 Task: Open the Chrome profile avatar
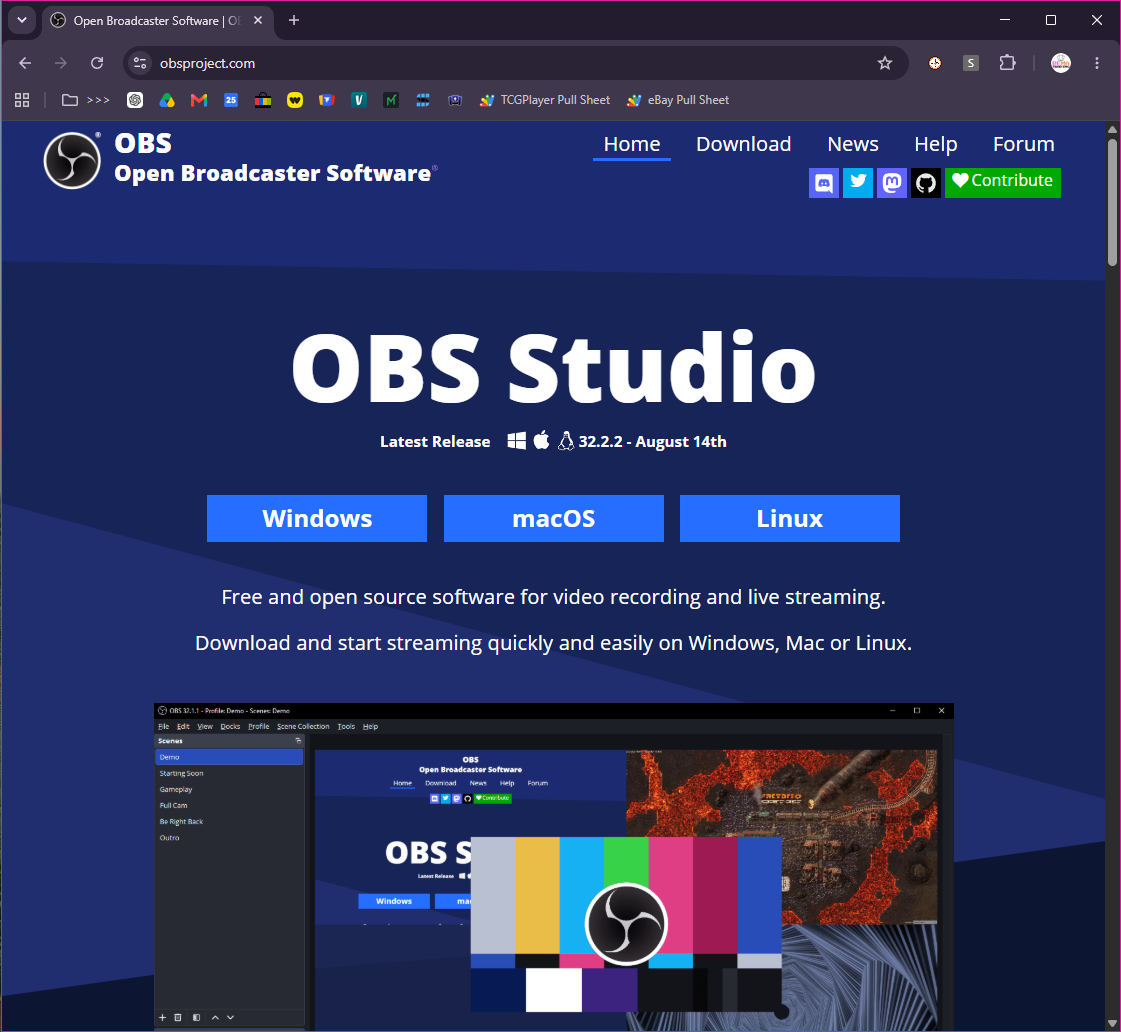pyautogui.click(x=1060, y=63)
